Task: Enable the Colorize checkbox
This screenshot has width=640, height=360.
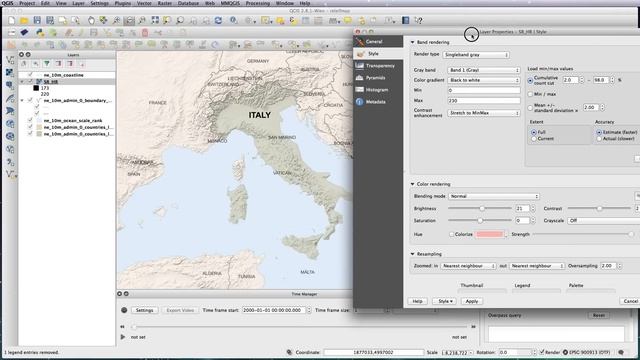Action: pyautogui.click(x=451, y=234)
